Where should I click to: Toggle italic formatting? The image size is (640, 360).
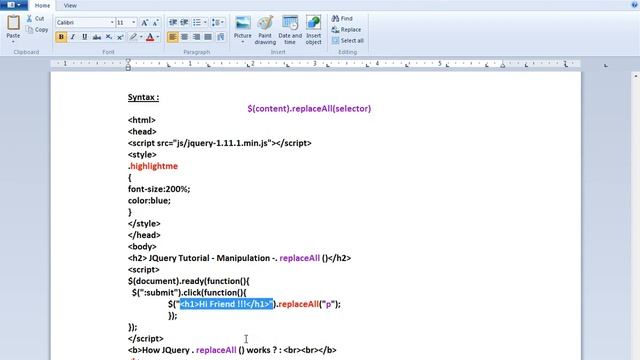click(73, 37)
